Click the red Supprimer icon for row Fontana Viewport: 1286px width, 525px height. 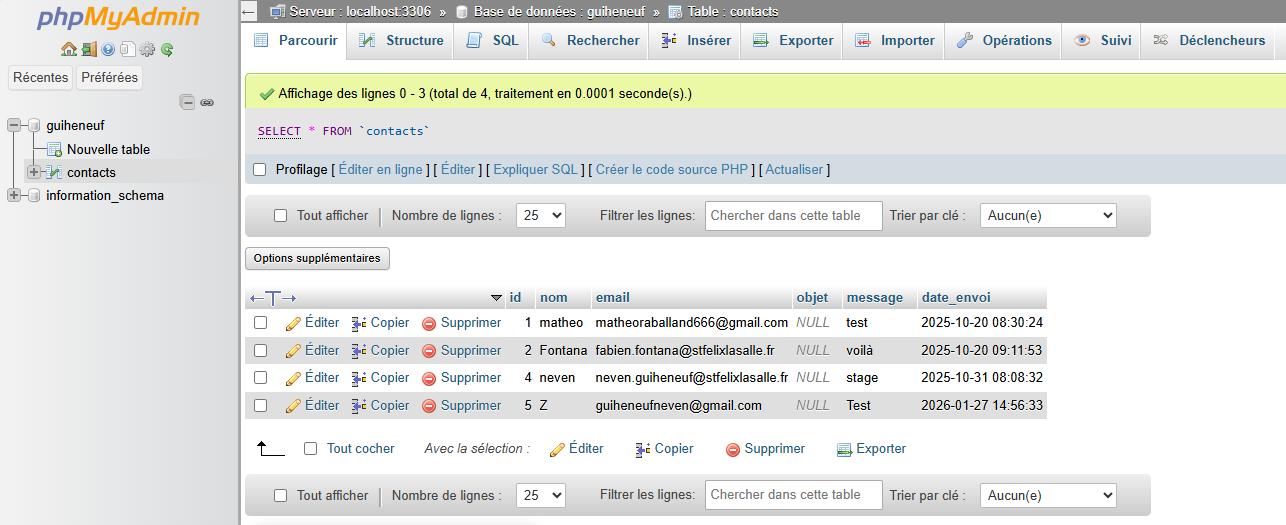point(429,351)
